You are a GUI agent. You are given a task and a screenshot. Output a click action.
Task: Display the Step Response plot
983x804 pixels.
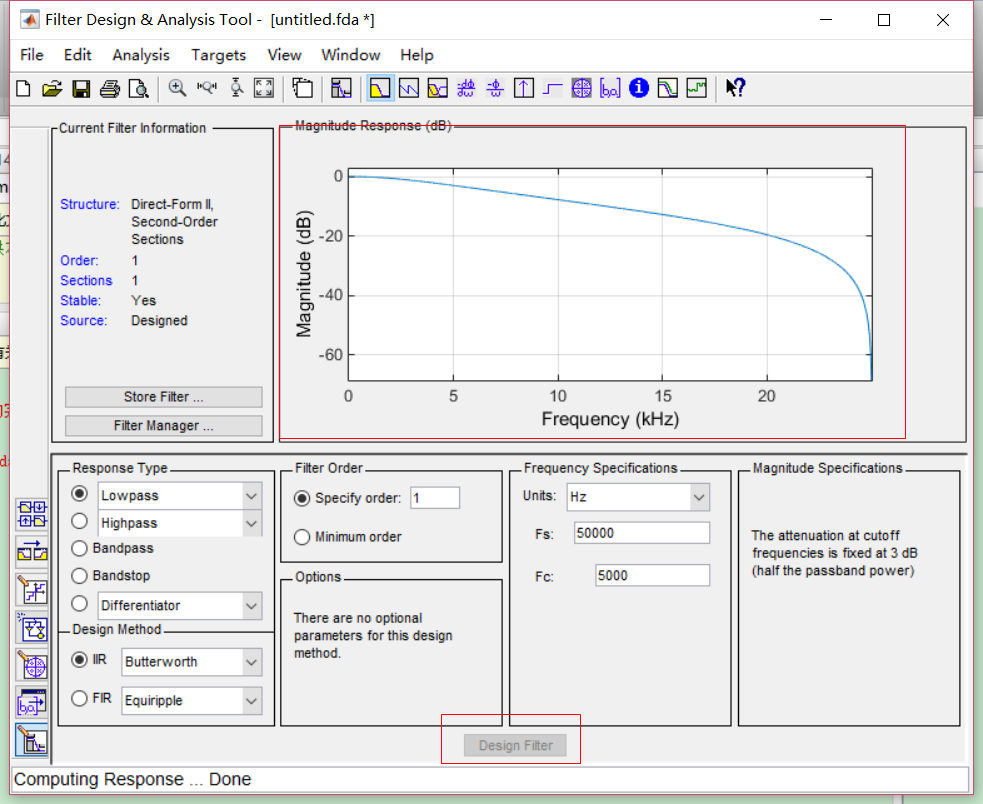552,88
